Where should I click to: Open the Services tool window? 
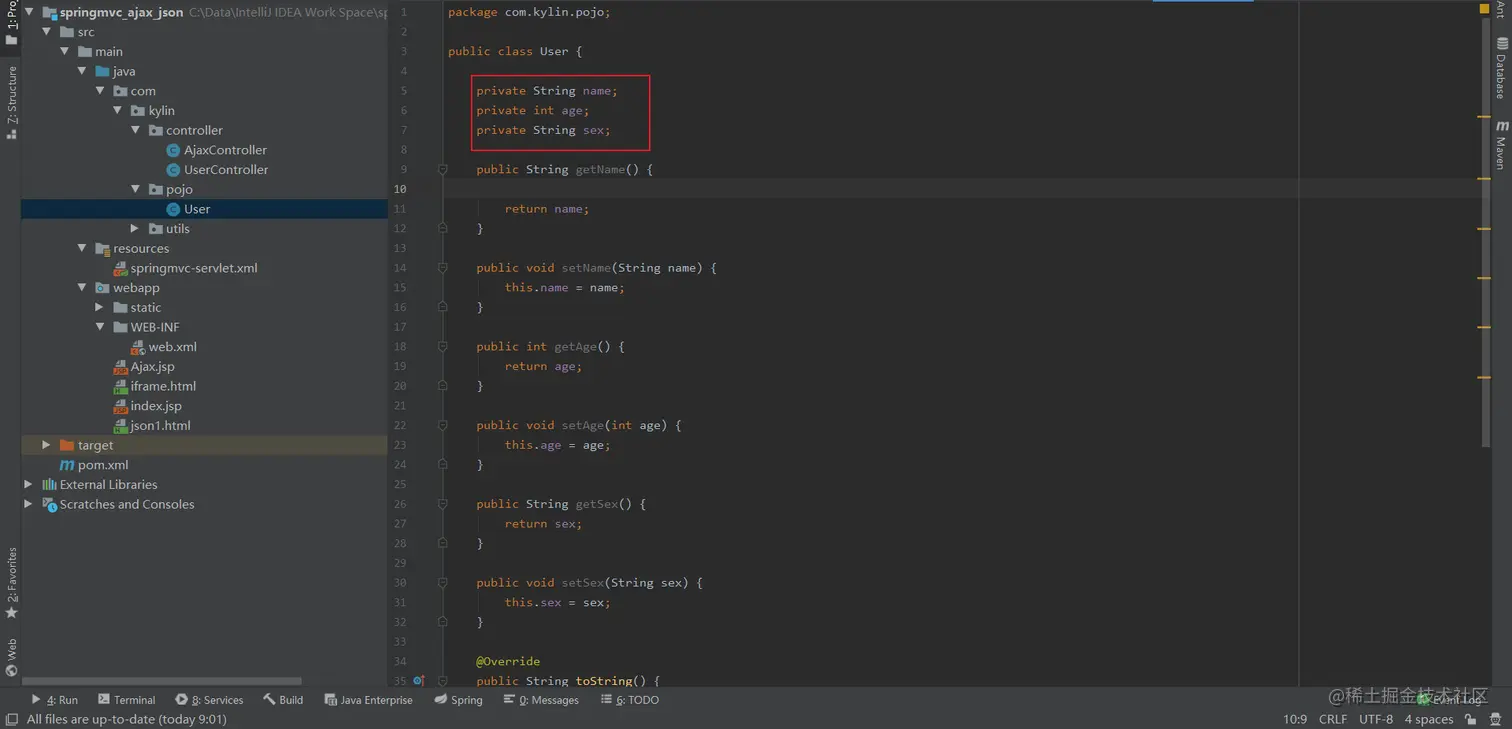[209, 700]
